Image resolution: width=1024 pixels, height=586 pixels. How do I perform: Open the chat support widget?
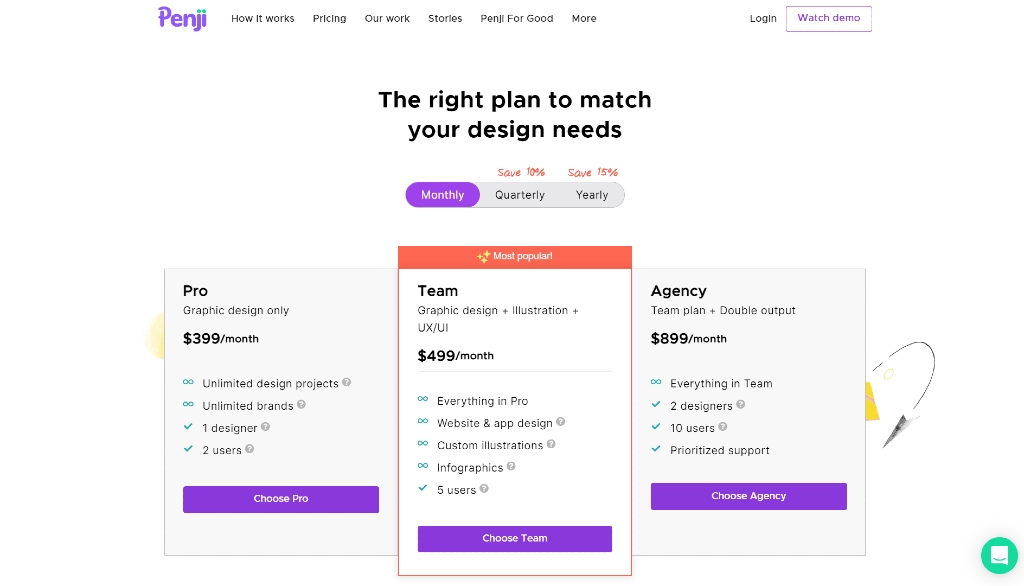click(x=999, y=556)
